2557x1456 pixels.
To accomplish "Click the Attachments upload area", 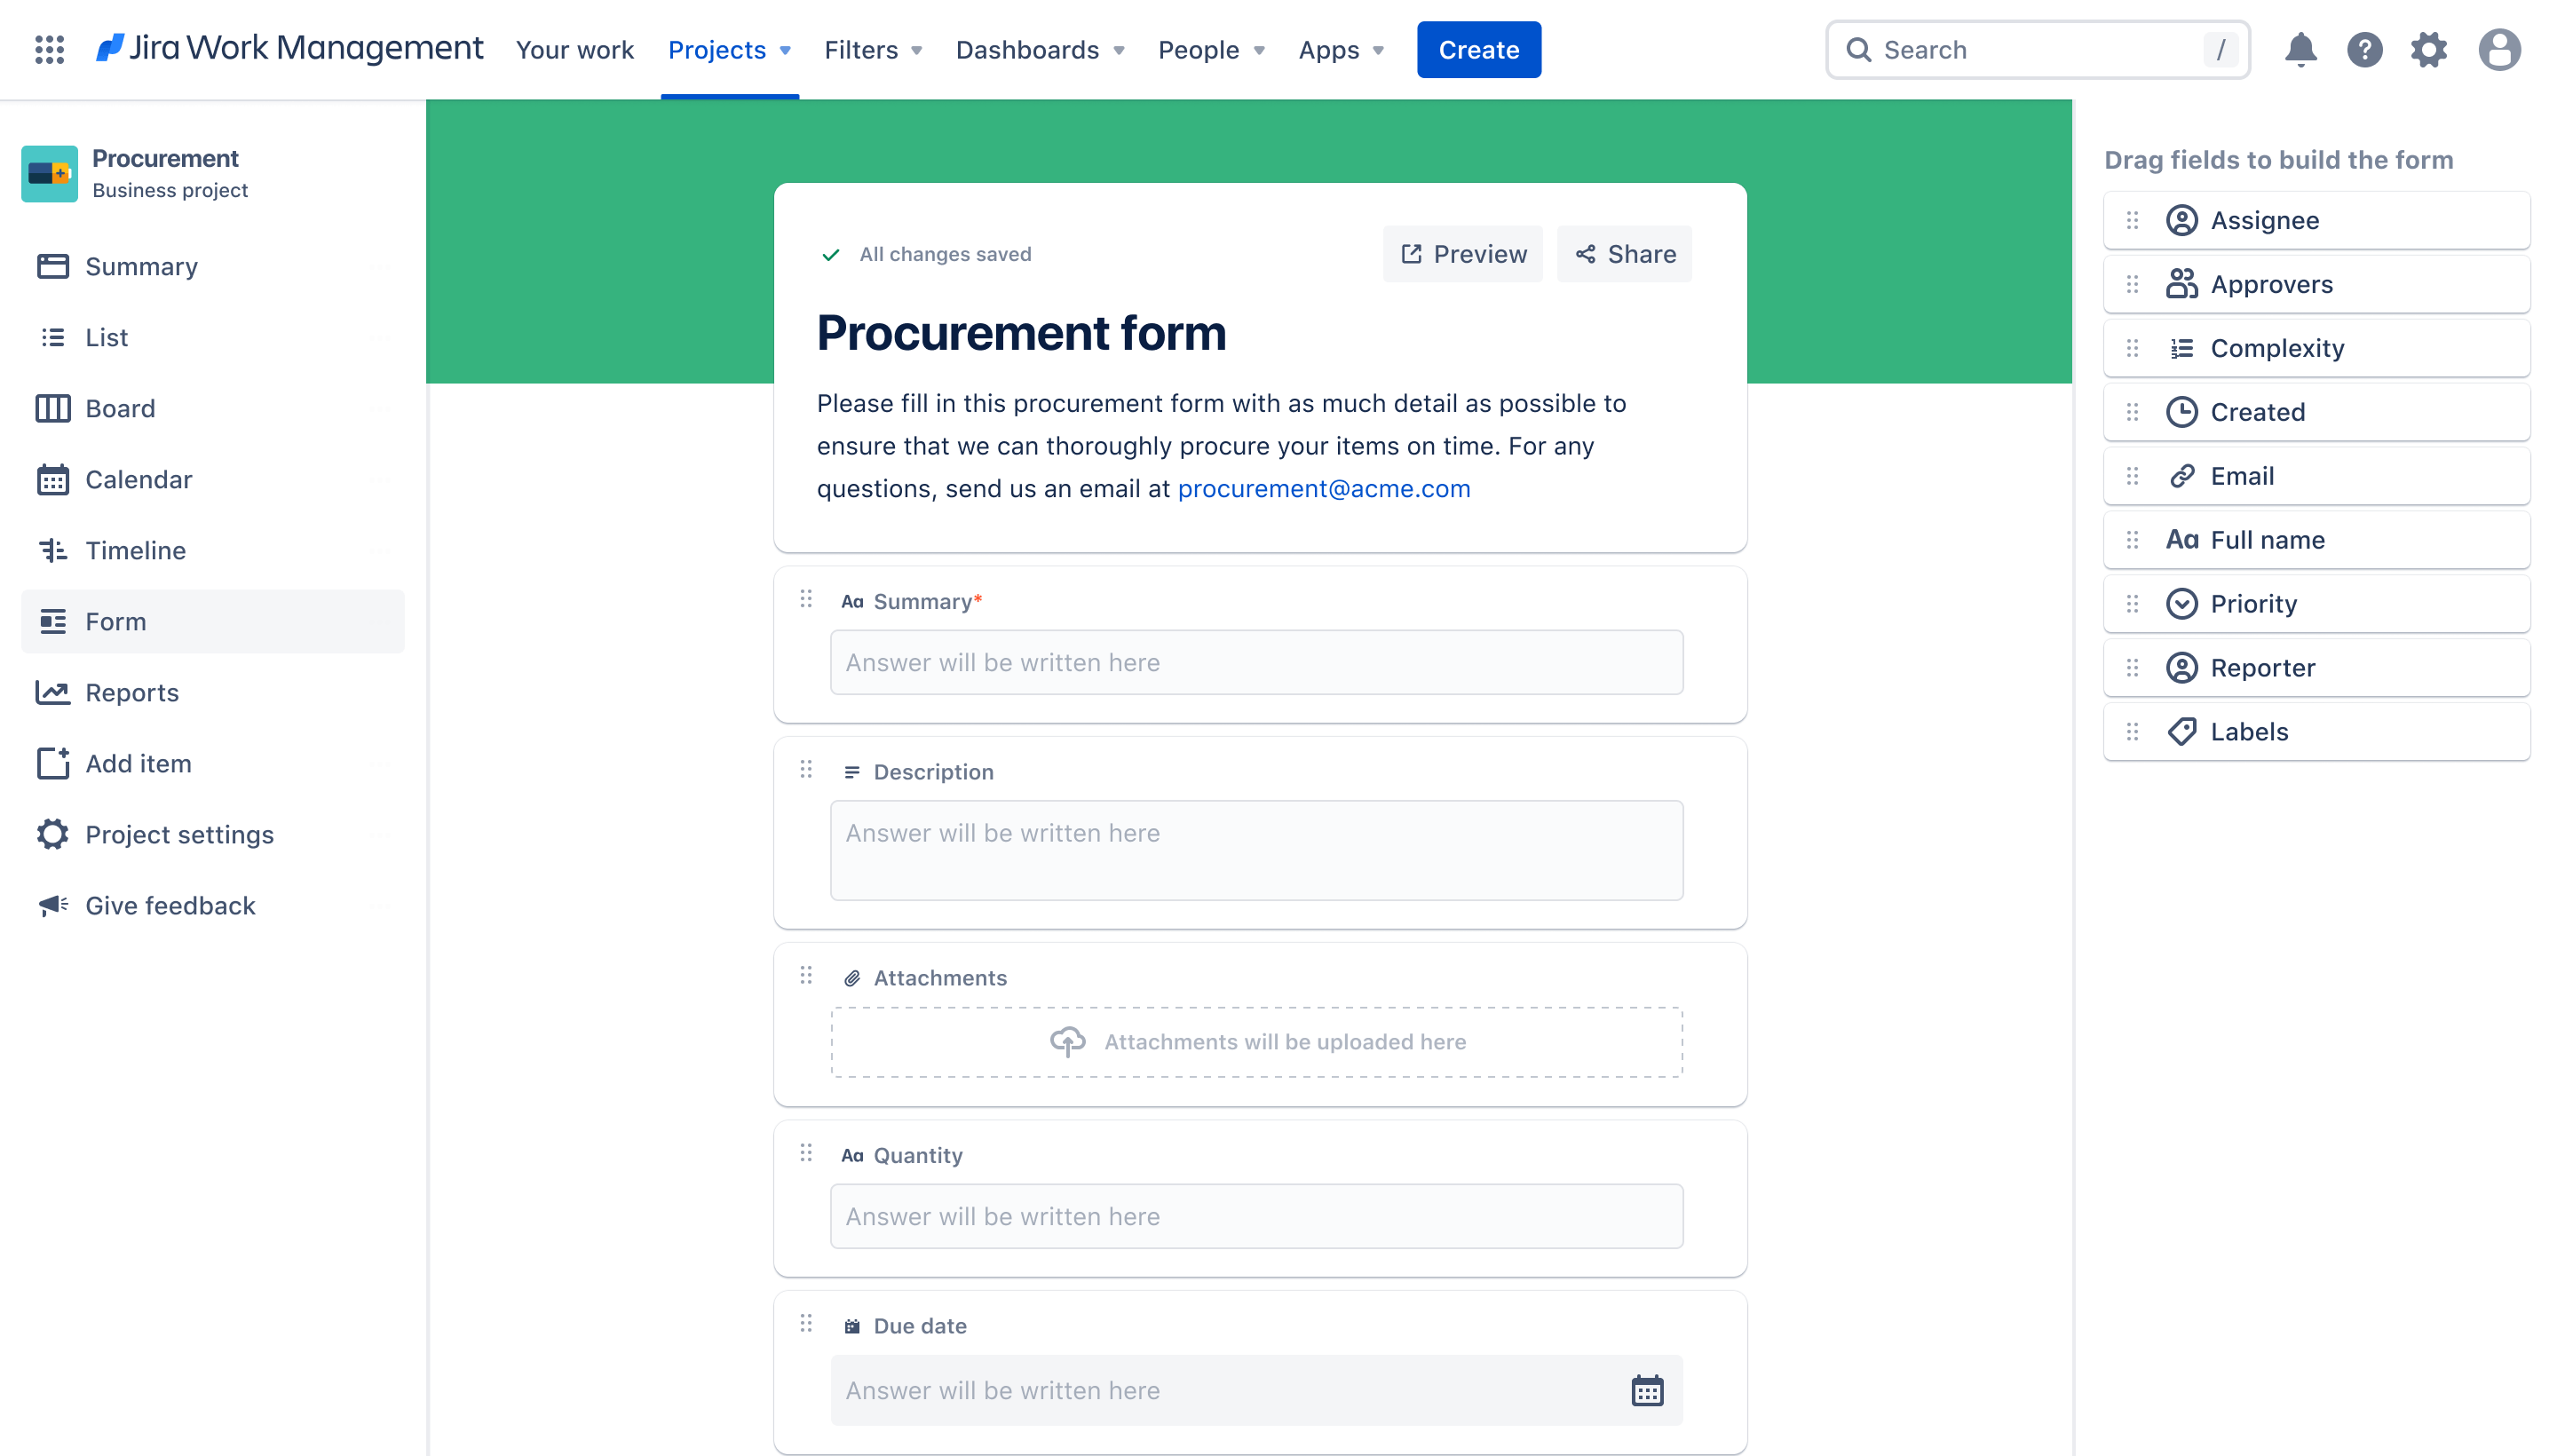I will point(1257,1041).
